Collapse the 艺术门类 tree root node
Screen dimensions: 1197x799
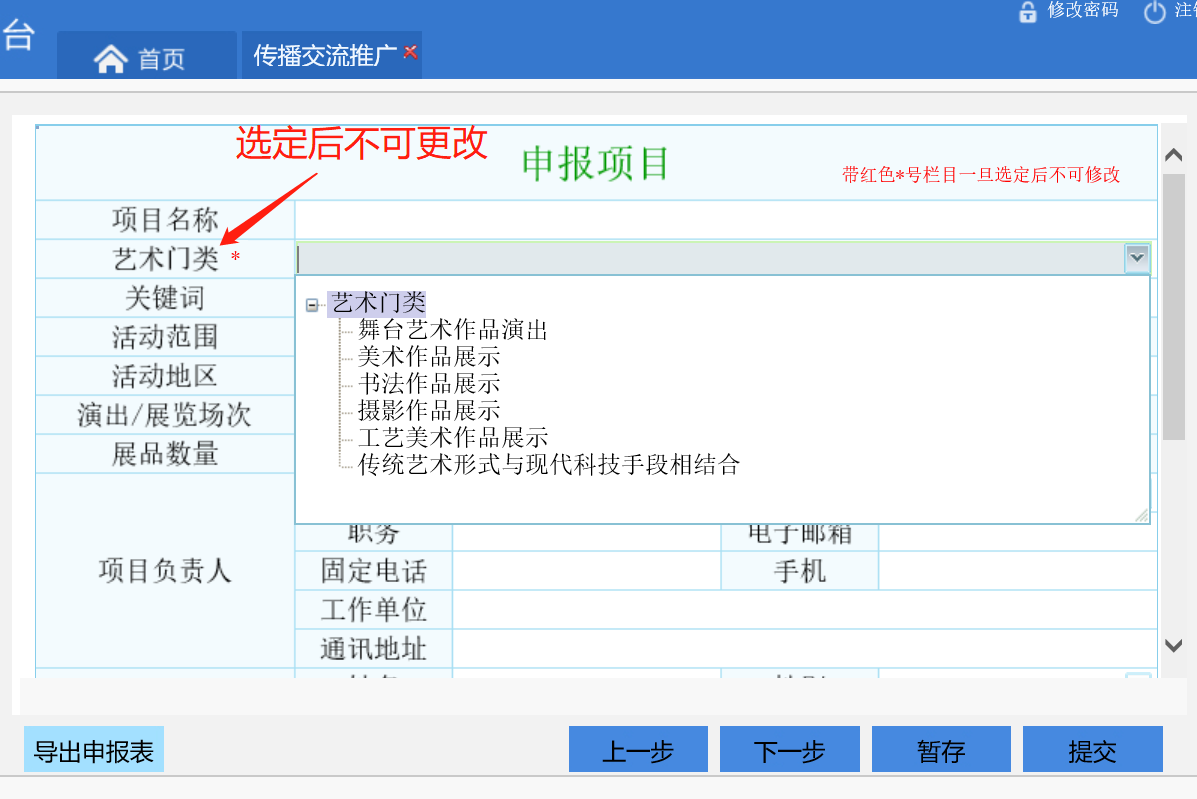312,305
